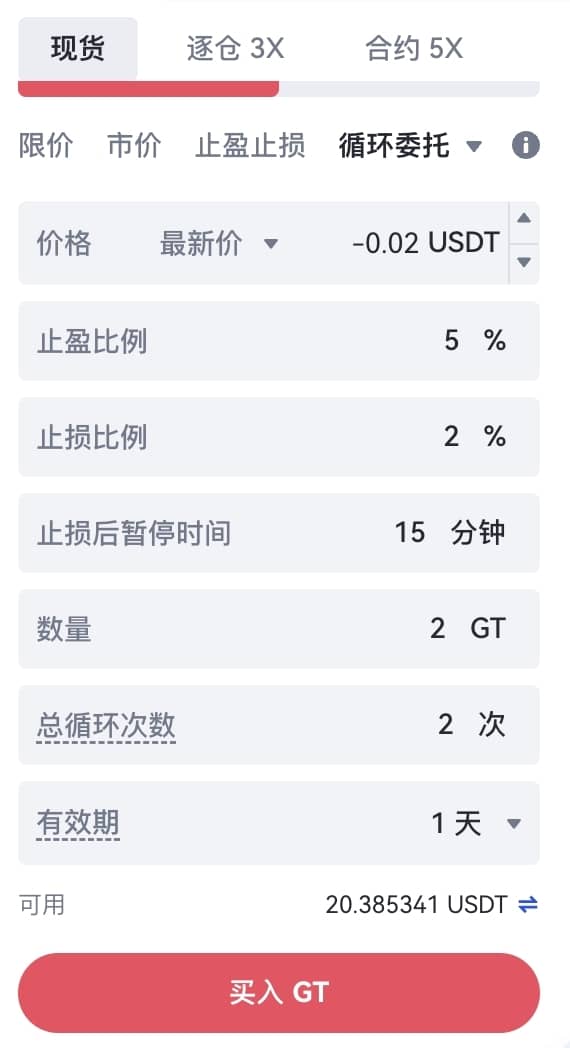570x1048 pixels.
Task: Click the 止损后暂停时间 minutes field
Action: (x=279, y=533)
